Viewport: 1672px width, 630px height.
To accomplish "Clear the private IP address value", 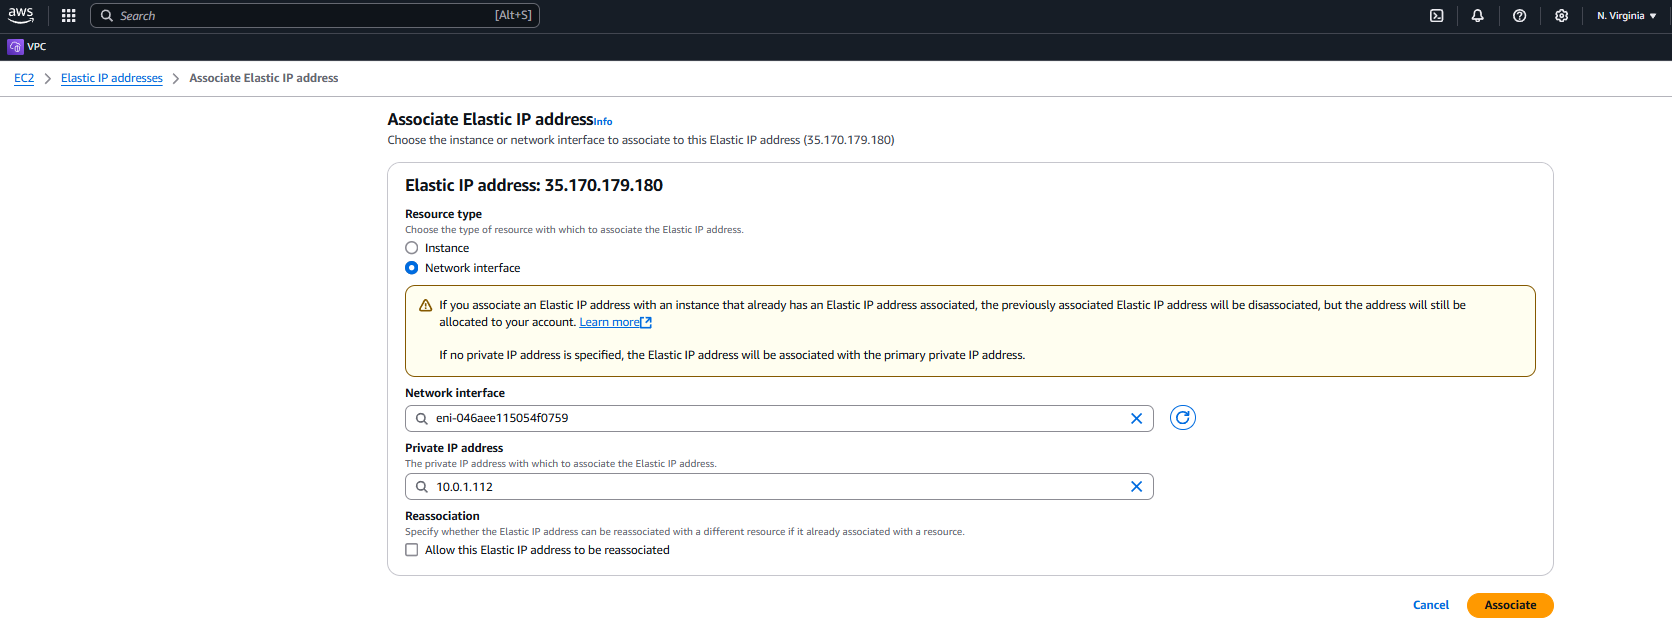I will coord(1136,487).
